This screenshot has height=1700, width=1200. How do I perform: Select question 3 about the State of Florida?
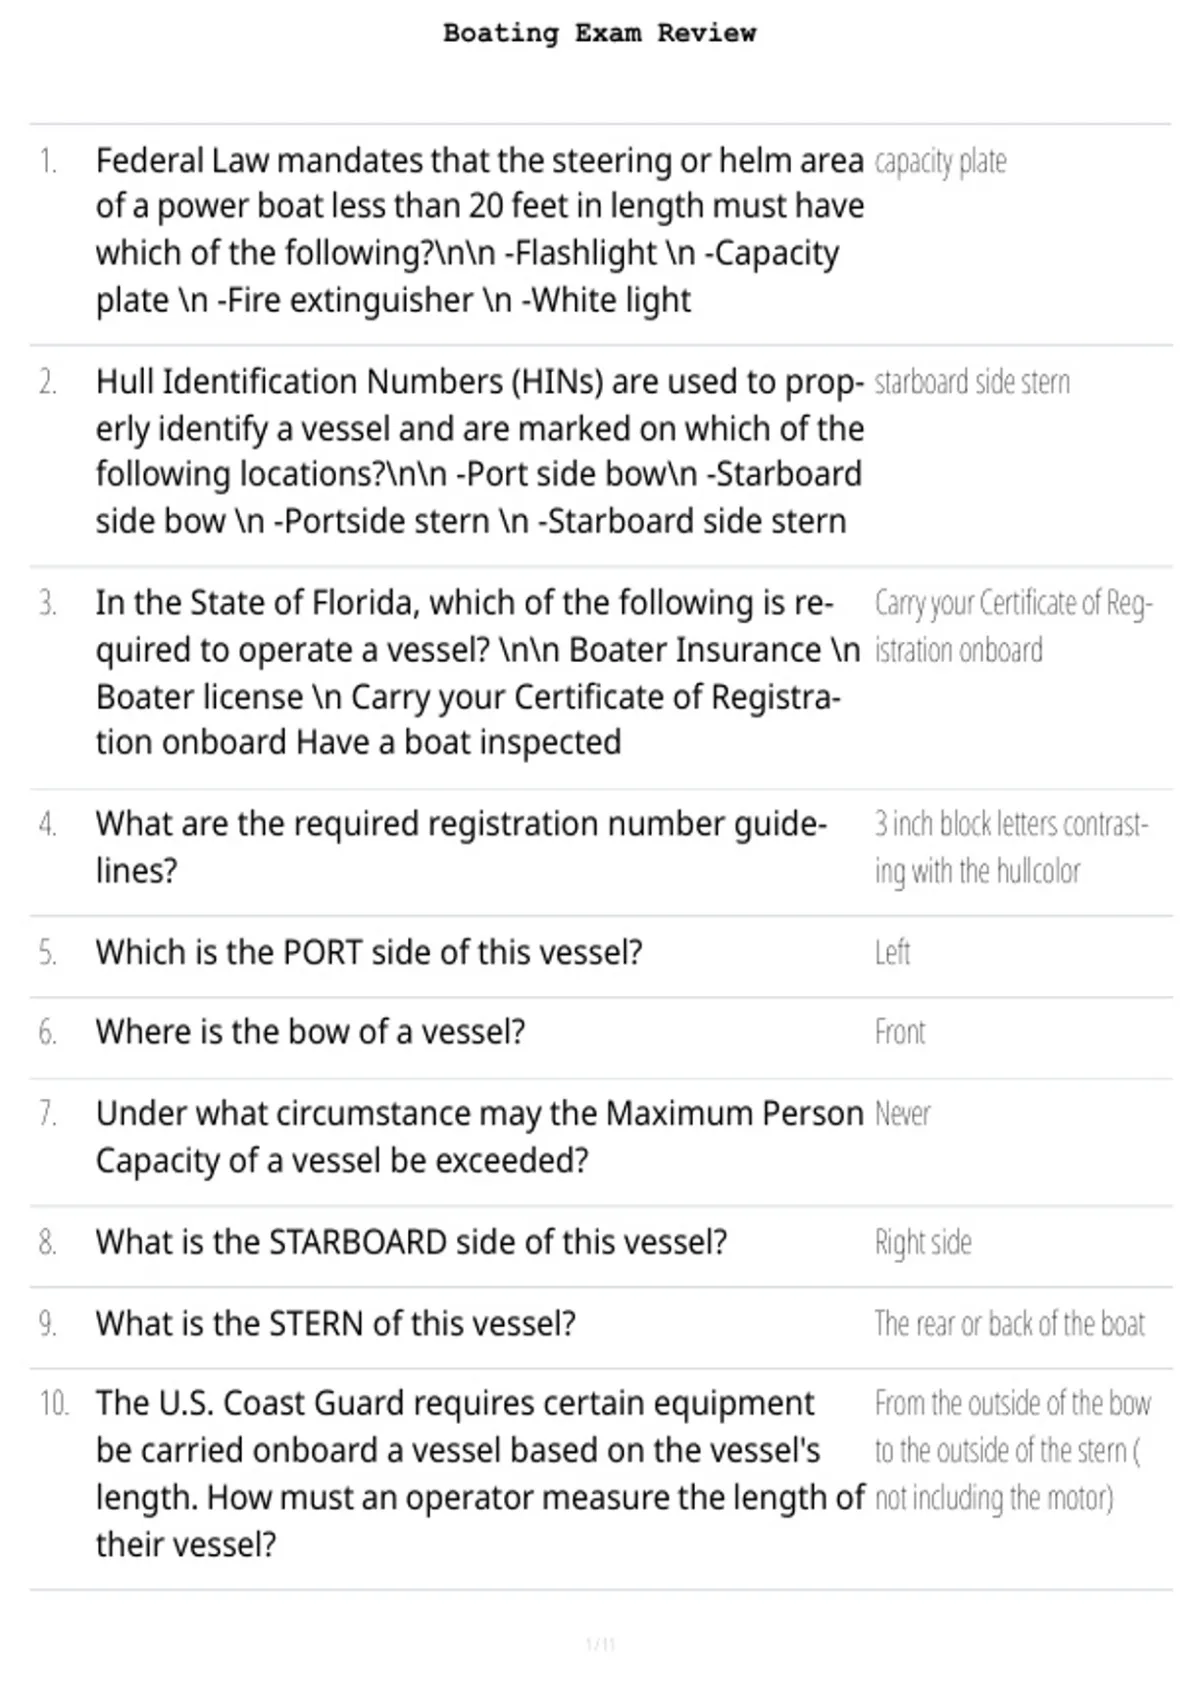pyautogui.click(x=478, y=672)
